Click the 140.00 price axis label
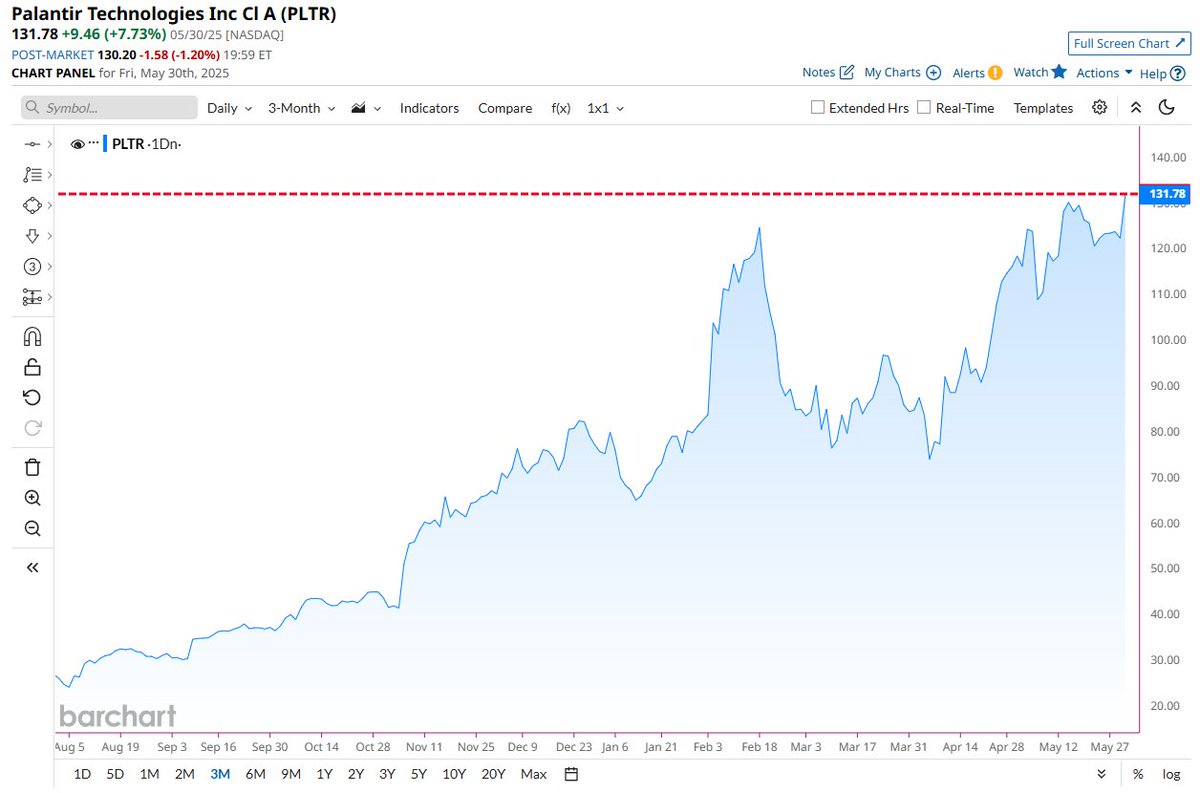 (1168, 157)
